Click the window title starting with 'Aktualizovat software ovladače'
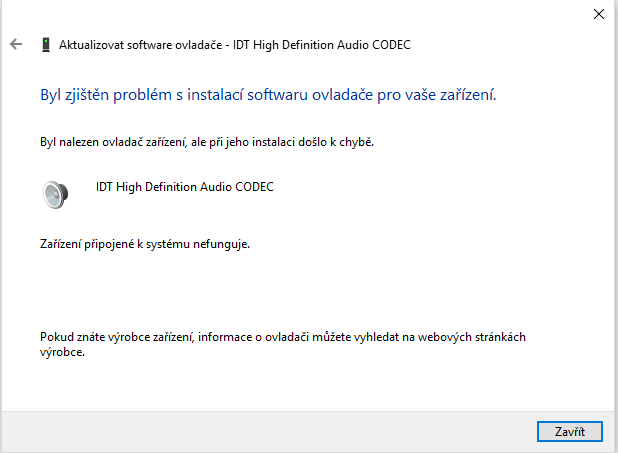Screen dimensions: 618x453 [x=235, y=45]
